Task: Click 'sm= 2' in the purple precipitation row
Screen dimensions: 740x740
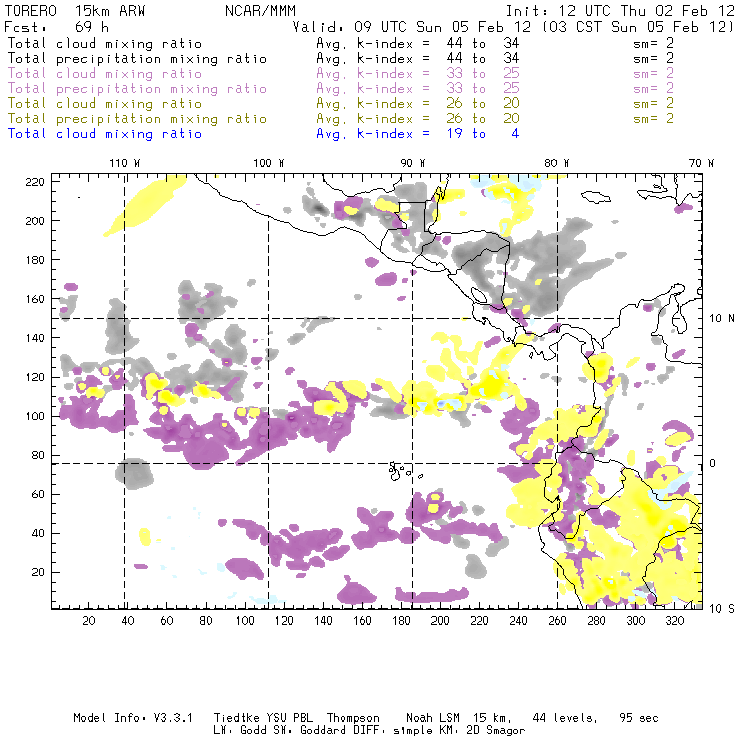Action: [653, 88]
